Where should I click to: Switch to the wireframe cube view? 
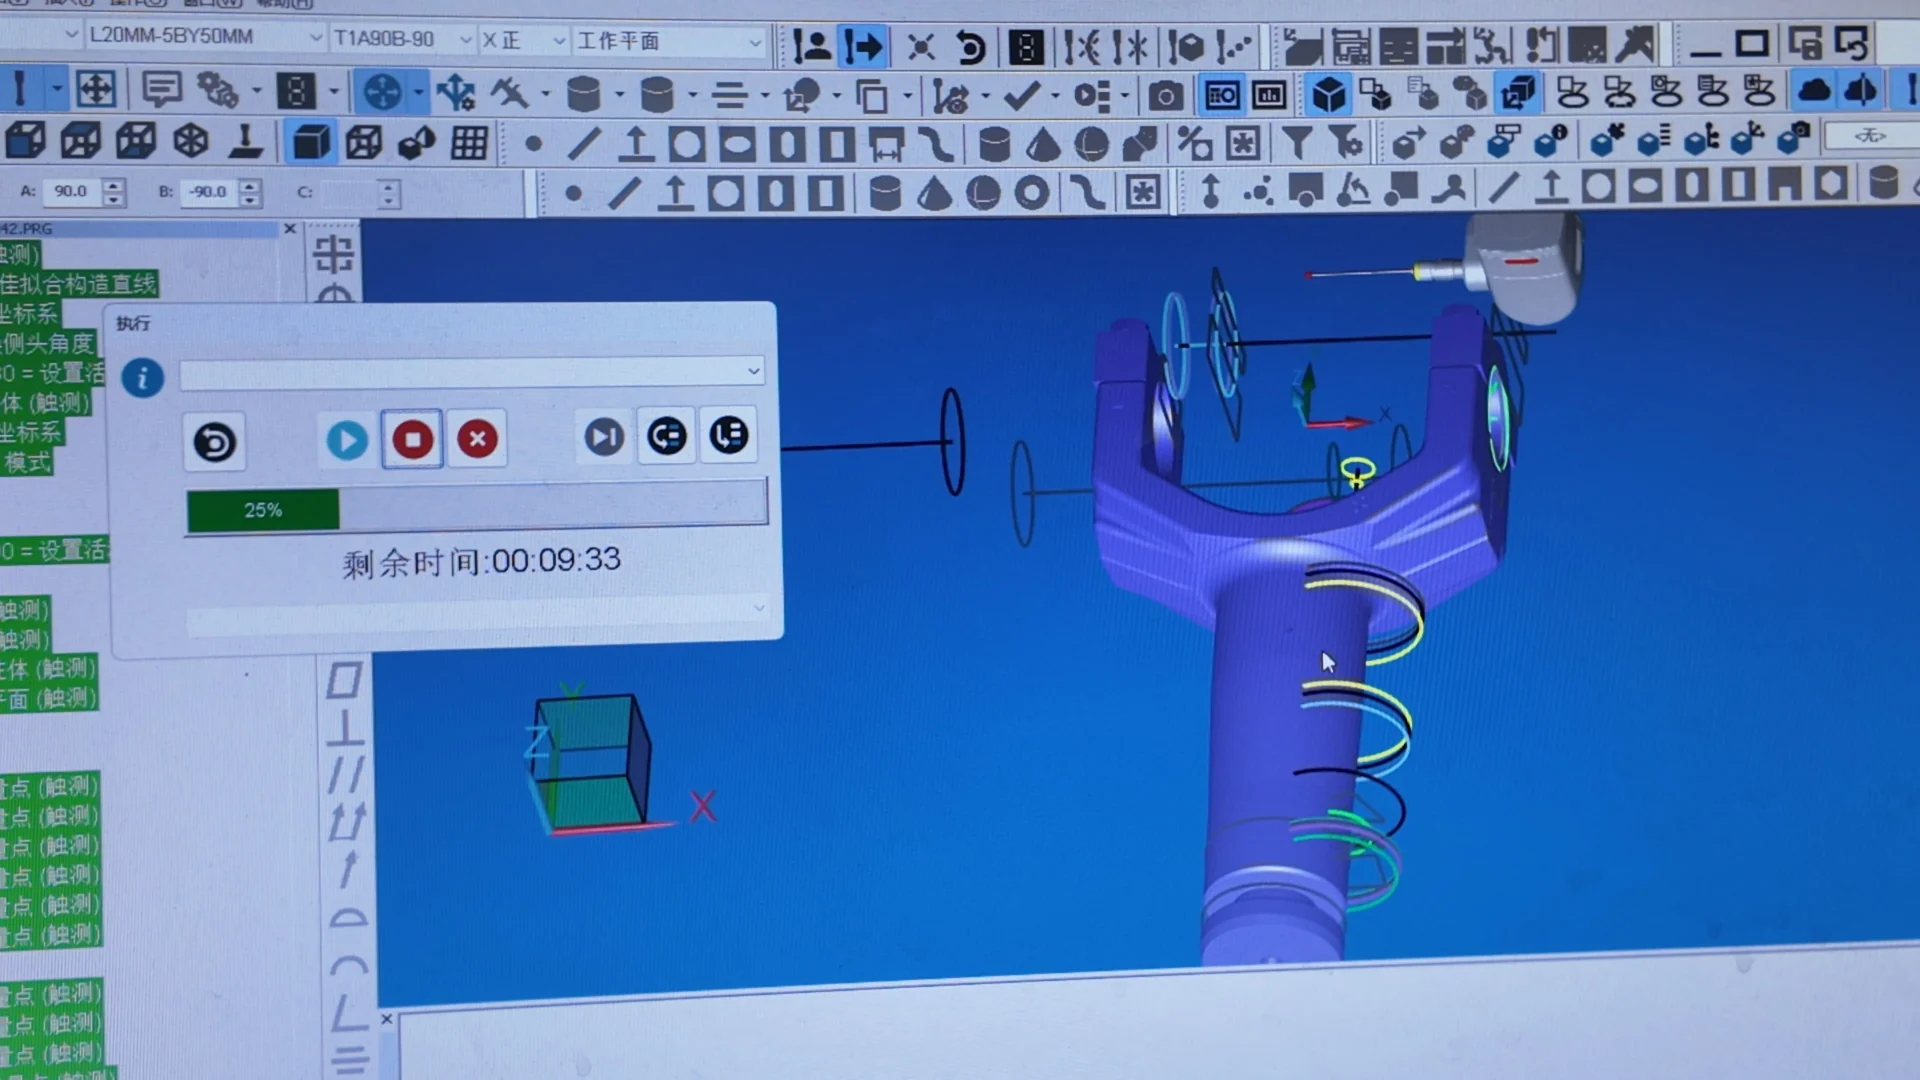coord(363,142)
